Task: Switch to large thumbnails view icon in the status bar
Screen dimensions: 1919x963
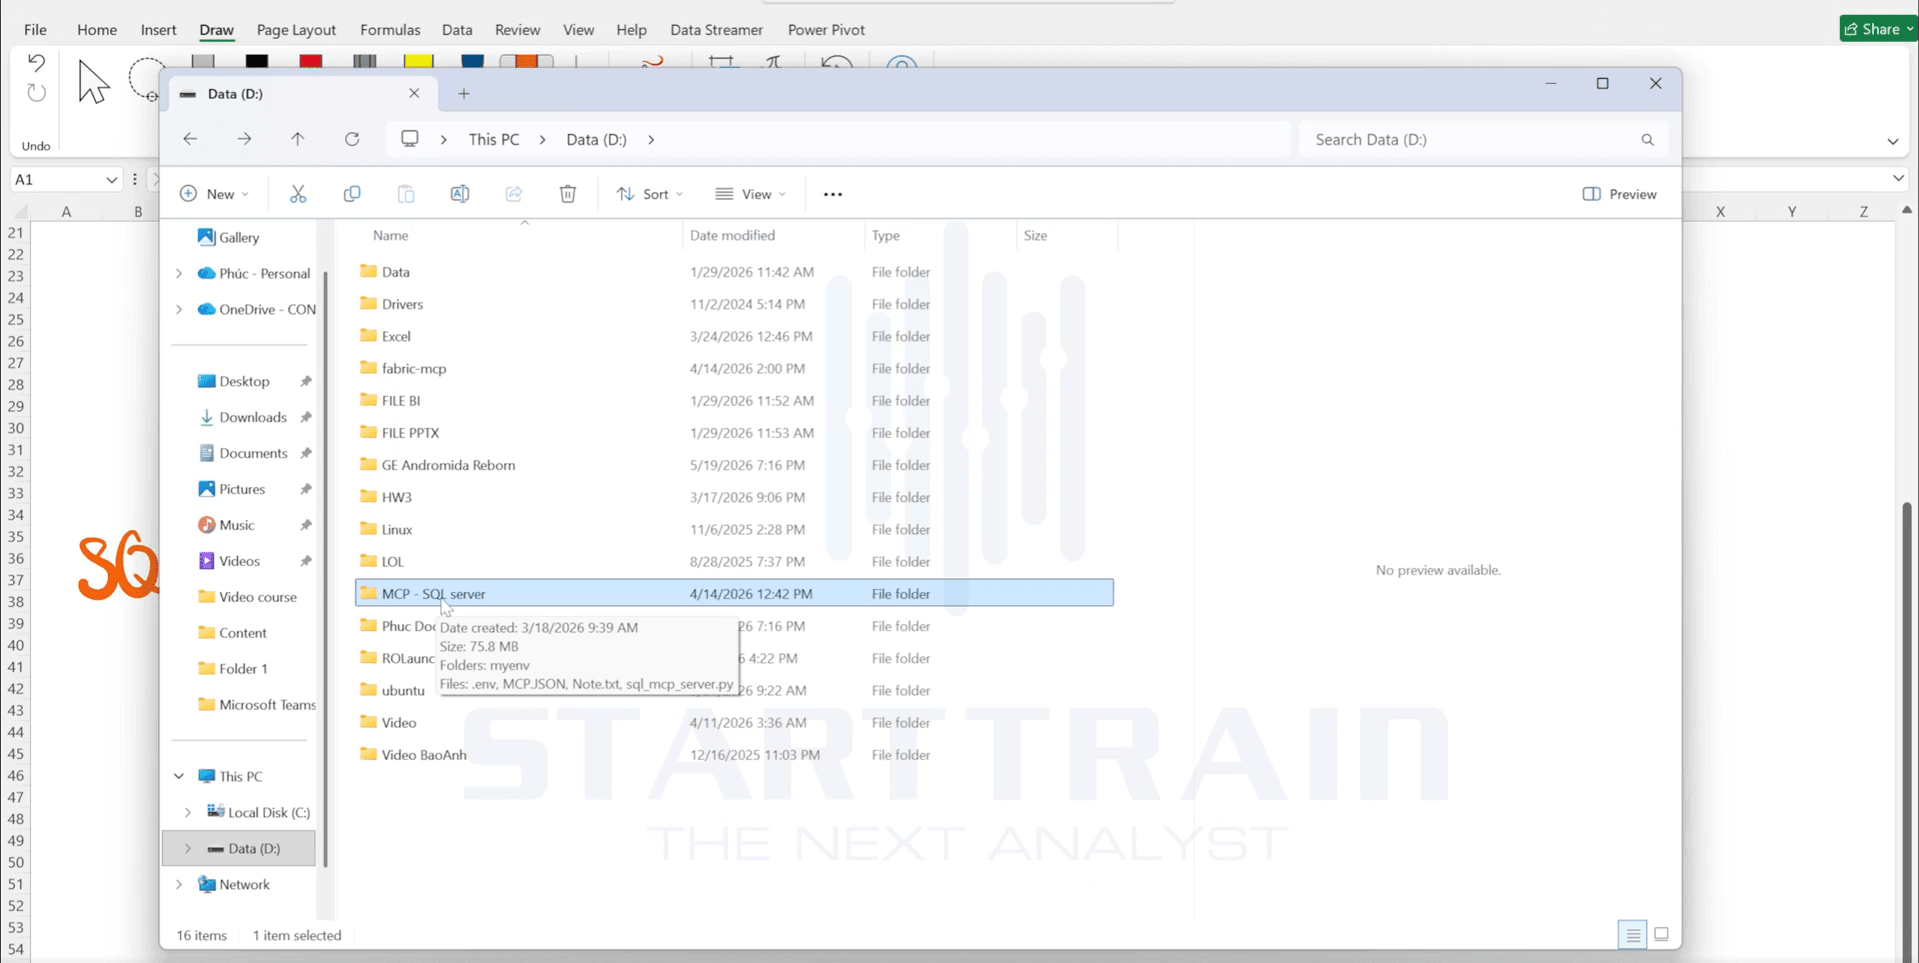Action: pyautogui.click(x=1662, y=935)
